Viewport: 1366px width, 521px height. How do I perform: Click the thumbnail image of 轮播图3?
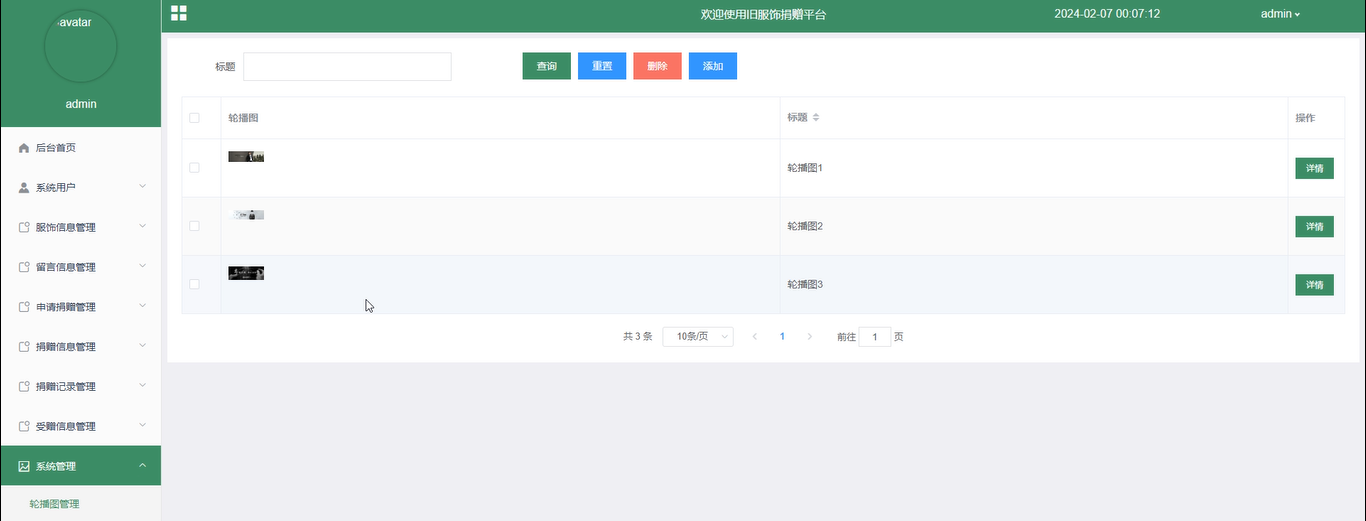pyautogui.click(x=246, y=273)
